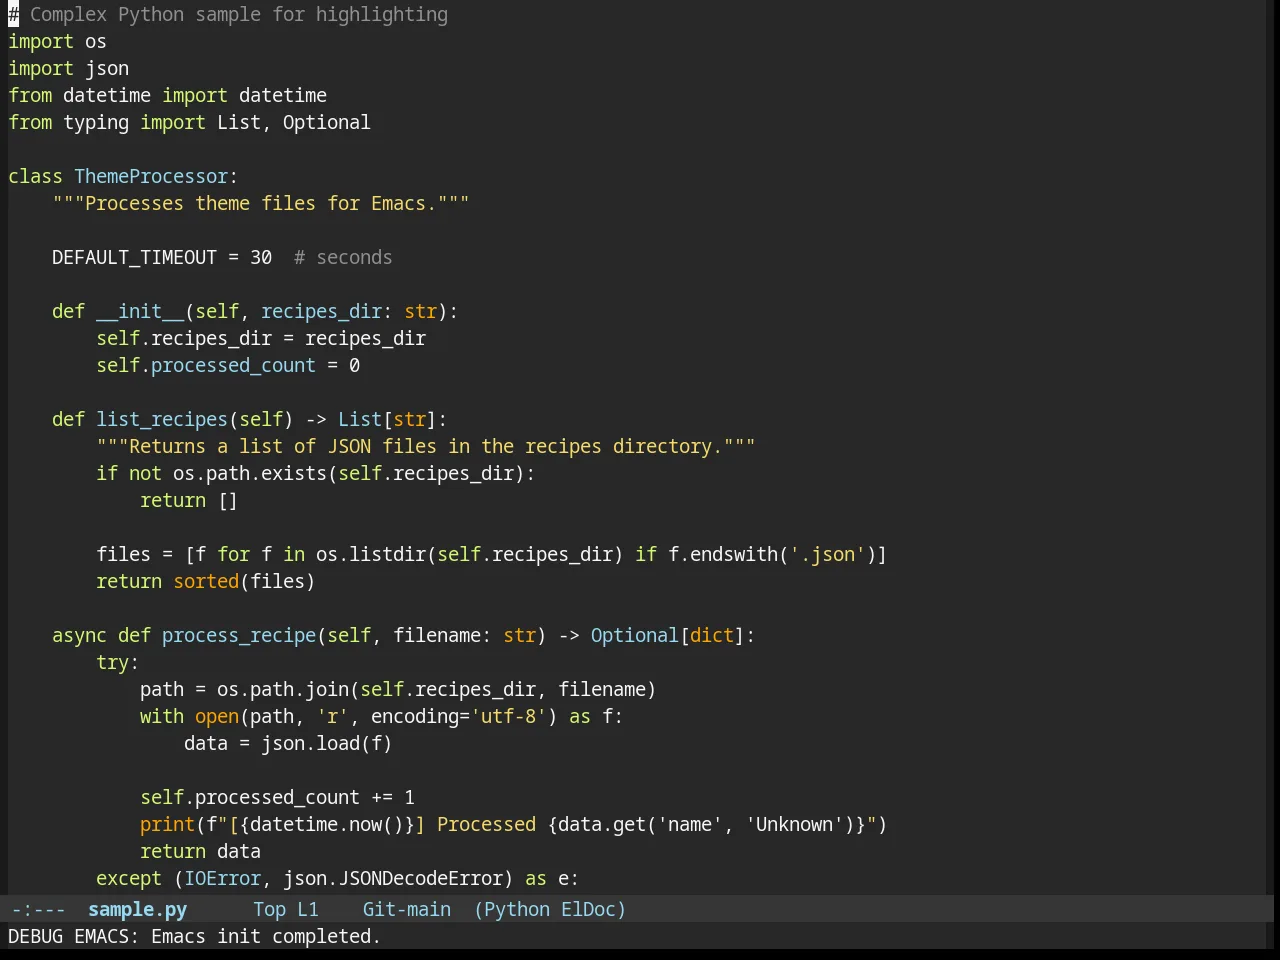This screenshot has height=960, width=1280.
Task: Click 'os.path.join' call
Action: [x=283, y=689]
